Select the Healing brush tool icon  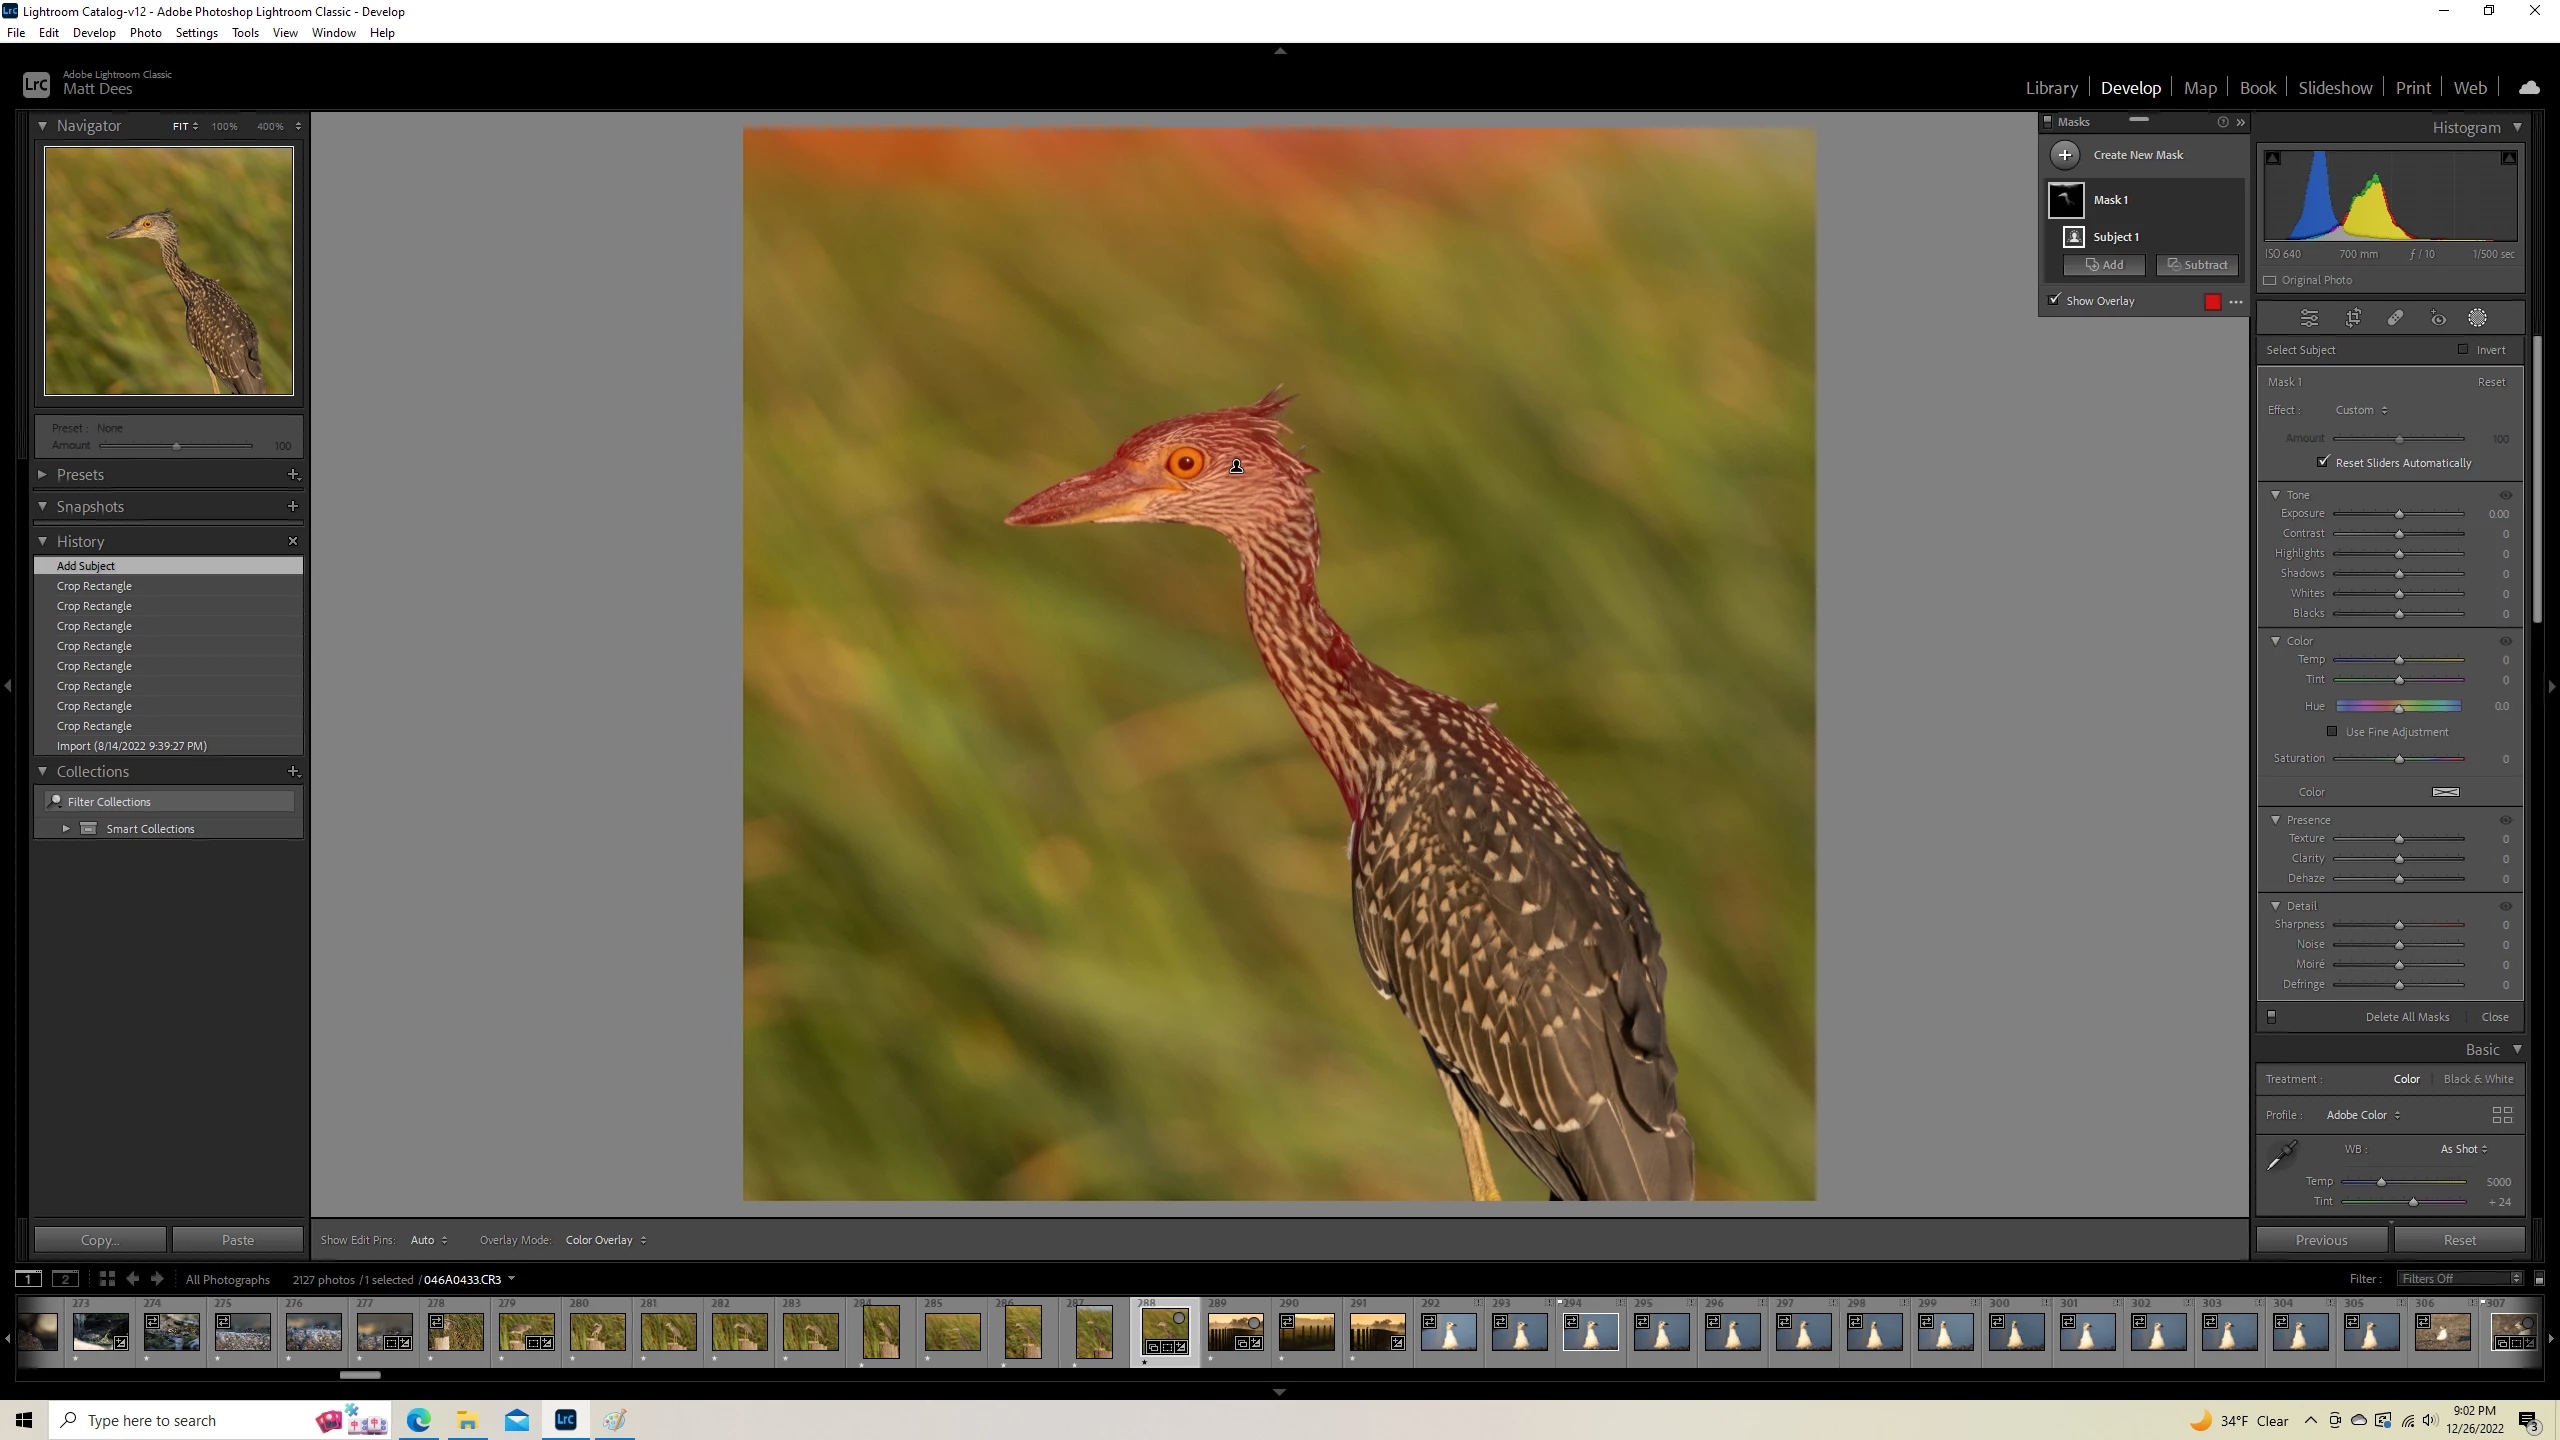click(x=2395, y=318)
